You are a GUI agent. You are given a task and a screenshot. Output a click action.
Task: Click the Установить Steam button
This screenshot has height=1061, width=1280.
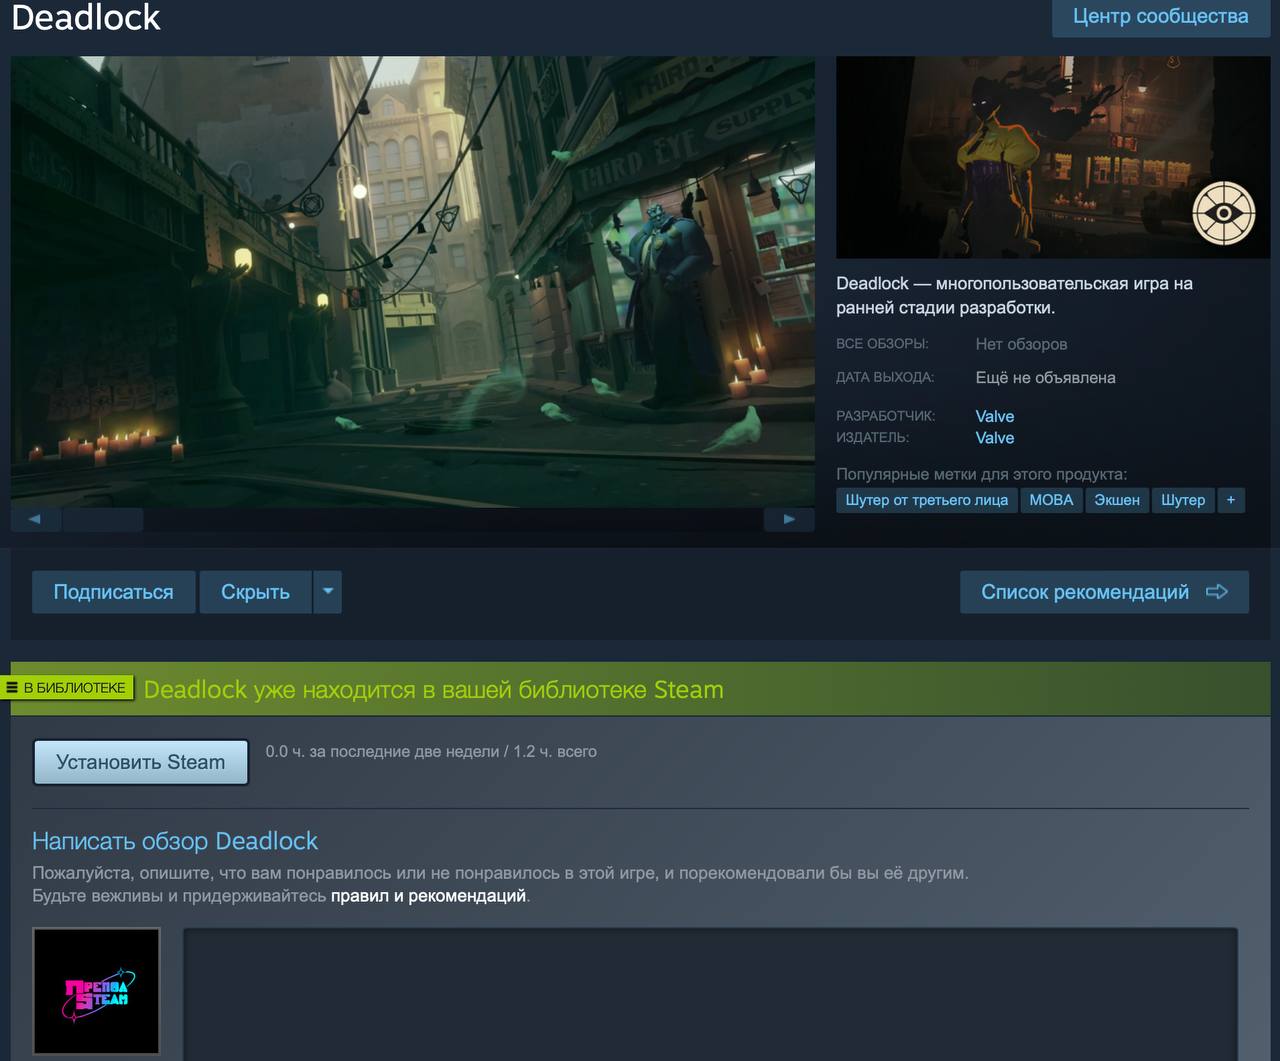(x=140, y=762)
